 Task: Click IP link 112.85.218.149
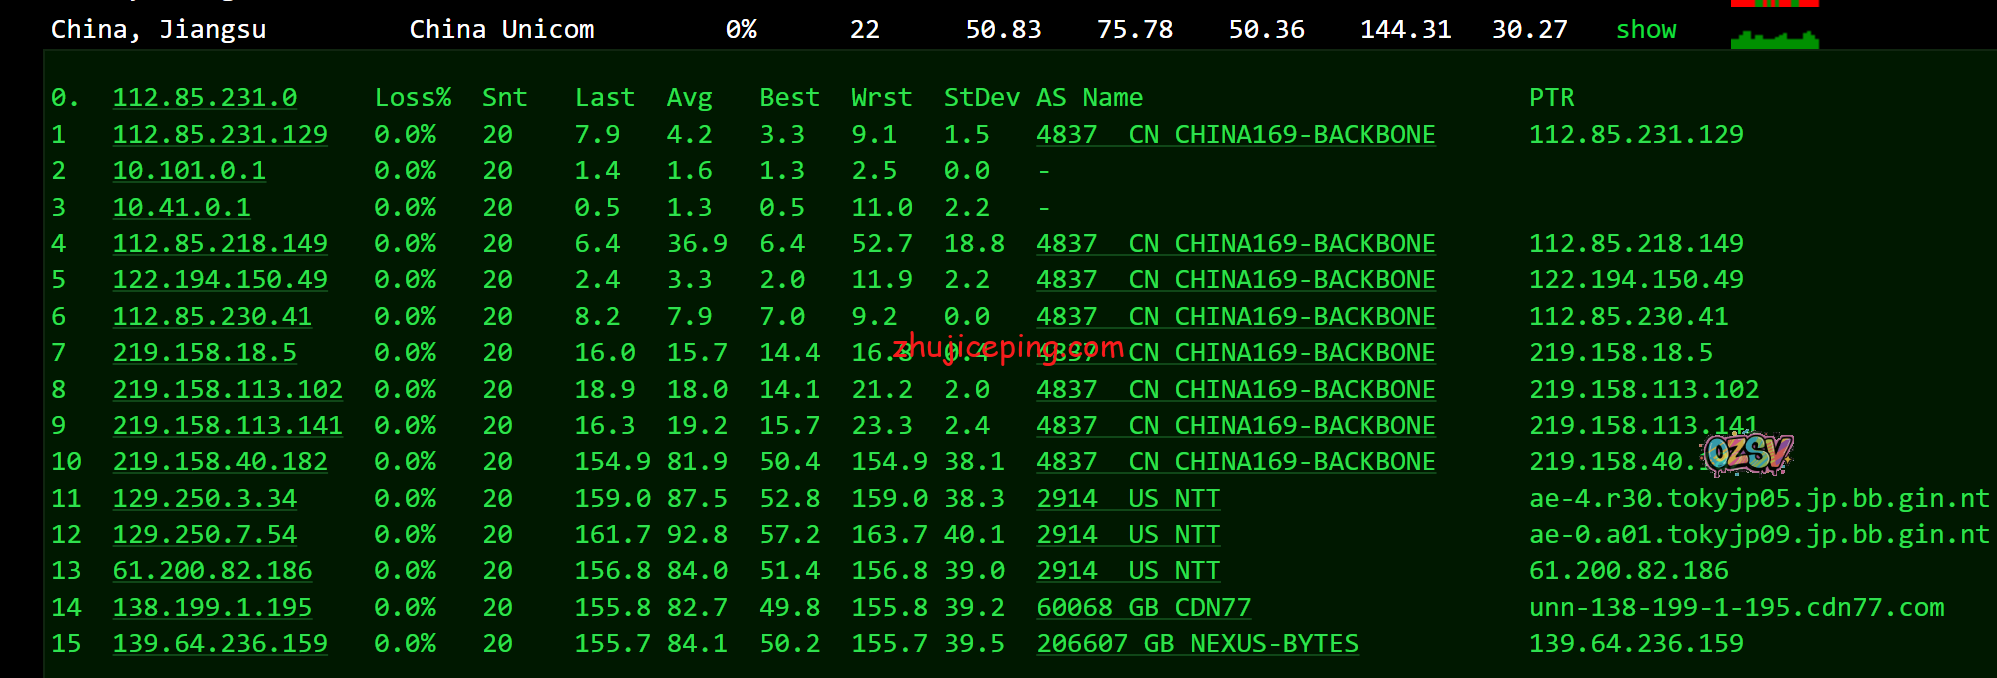pos(219,243)
